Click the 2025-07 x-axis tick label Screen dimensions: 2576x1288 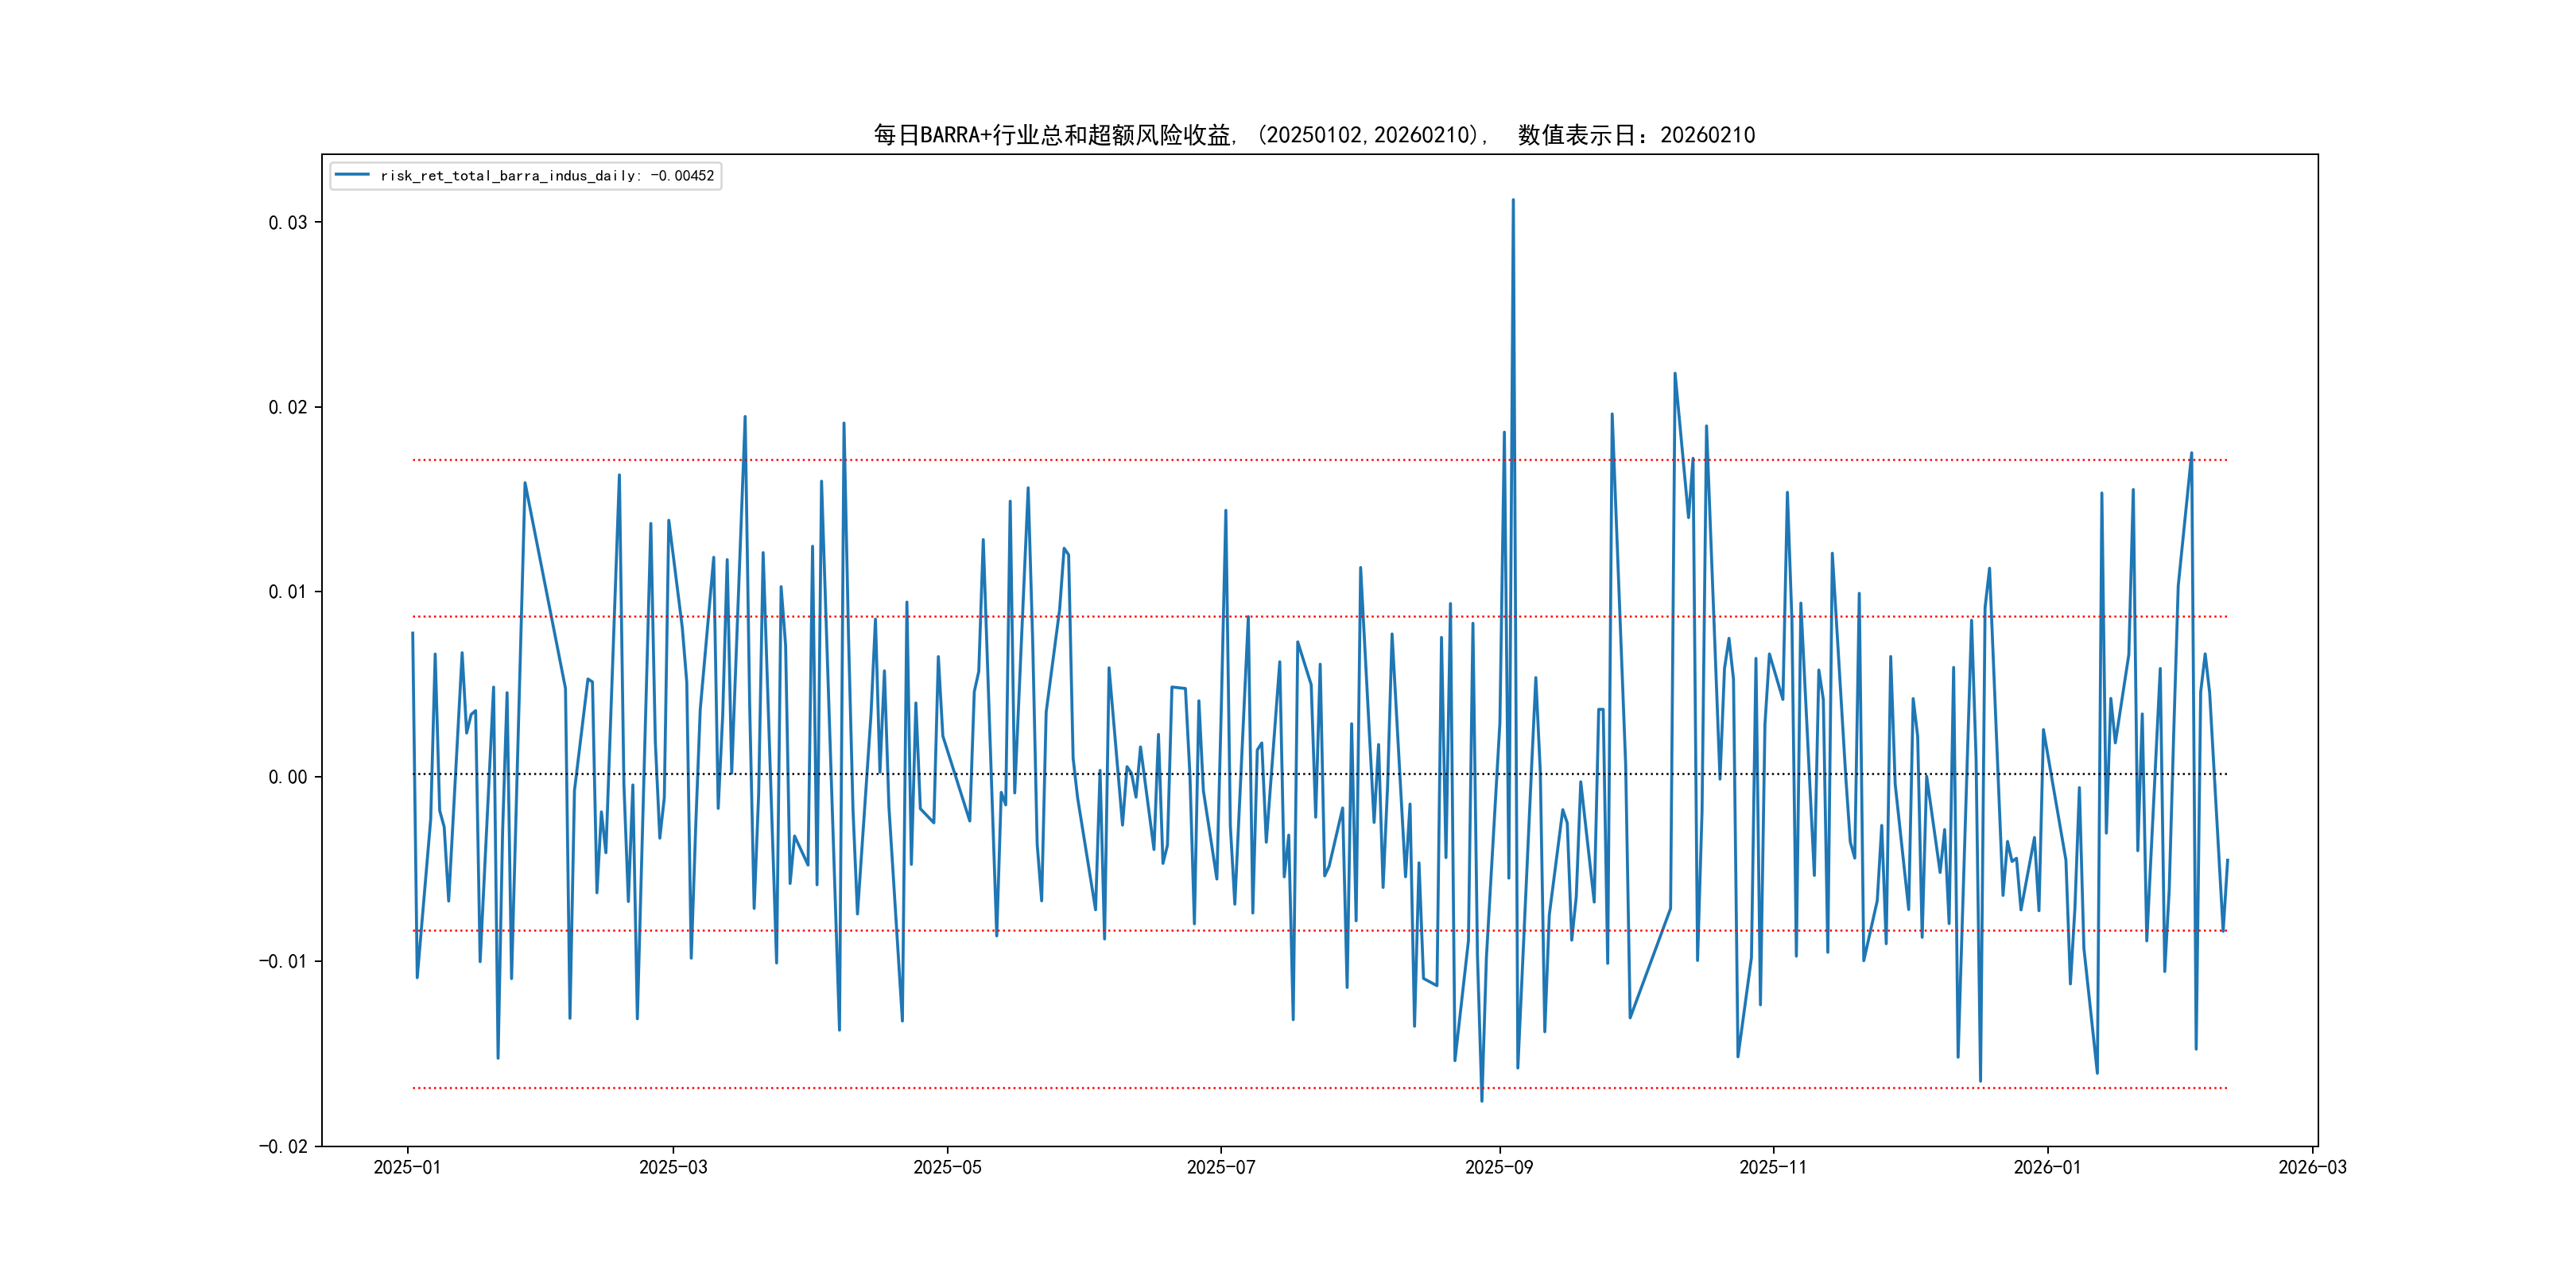point(1220,1167)
